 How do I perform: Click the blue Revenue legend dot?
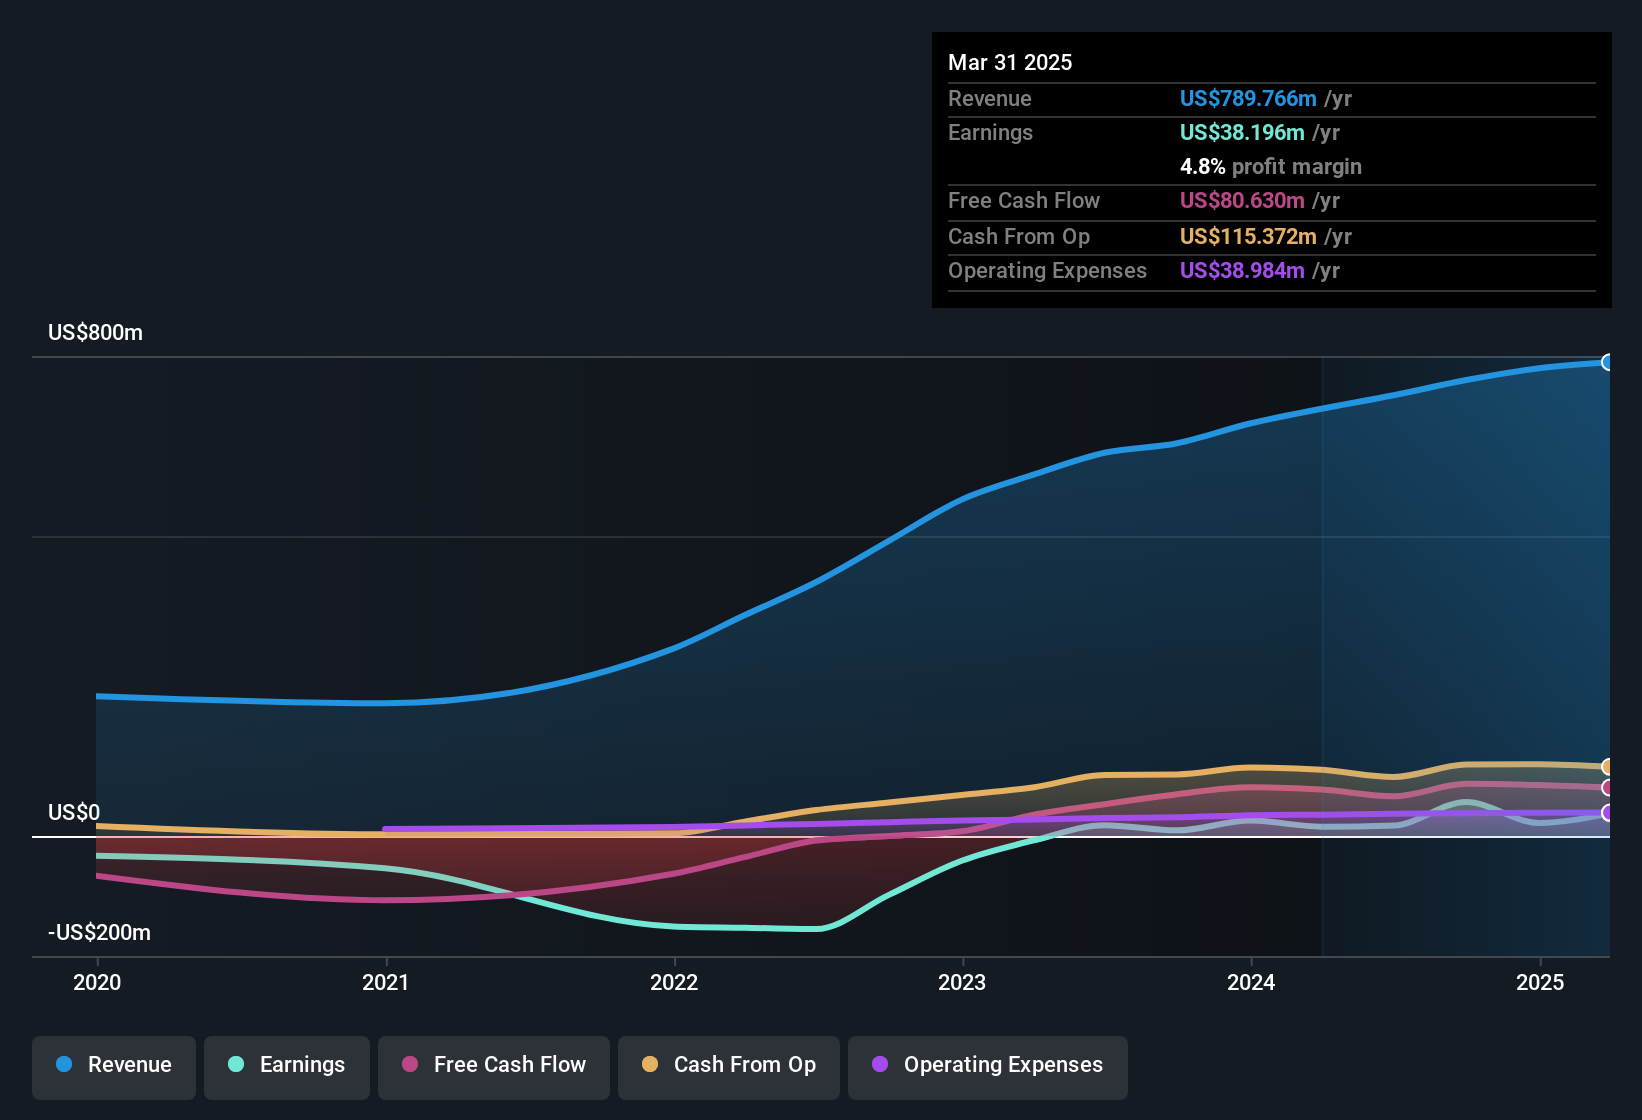[64, 1064]
